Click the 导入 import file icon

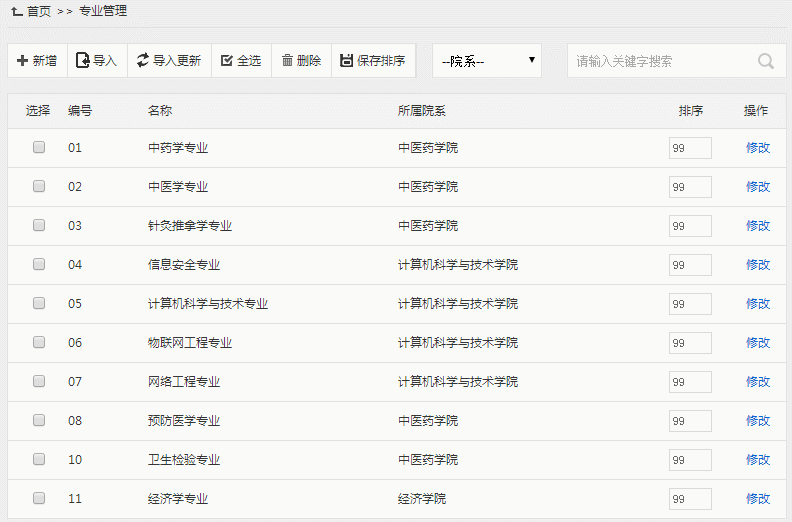click(83, 61)
